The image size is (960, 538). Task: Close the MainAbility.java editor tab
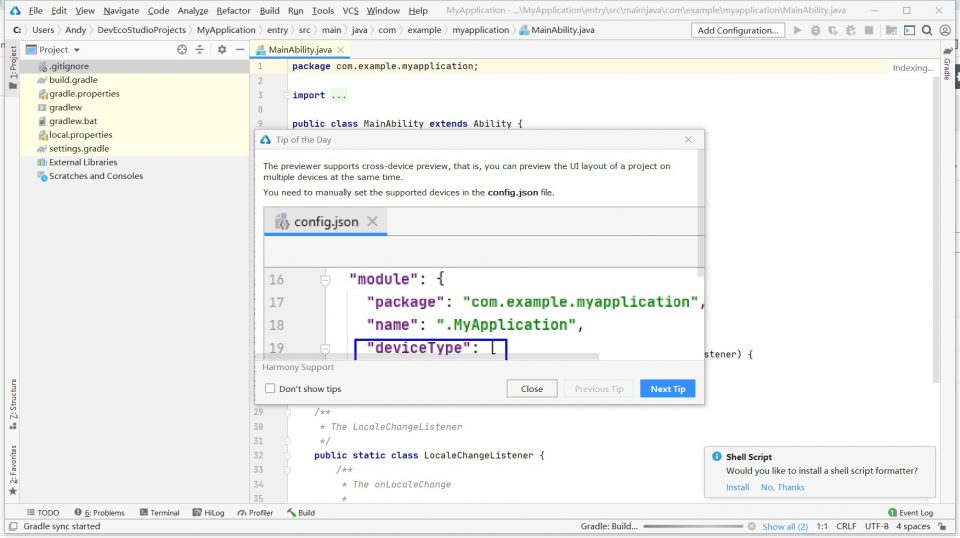(x=341, y=50)
